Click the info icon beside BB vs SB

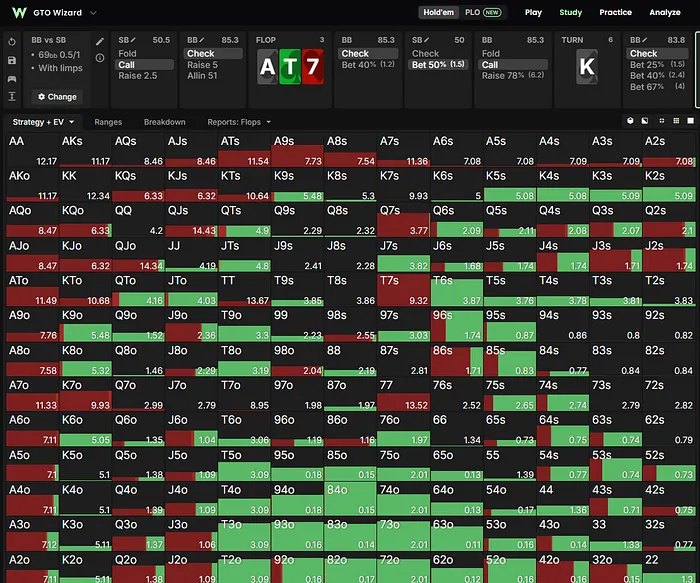click(100, 58)
